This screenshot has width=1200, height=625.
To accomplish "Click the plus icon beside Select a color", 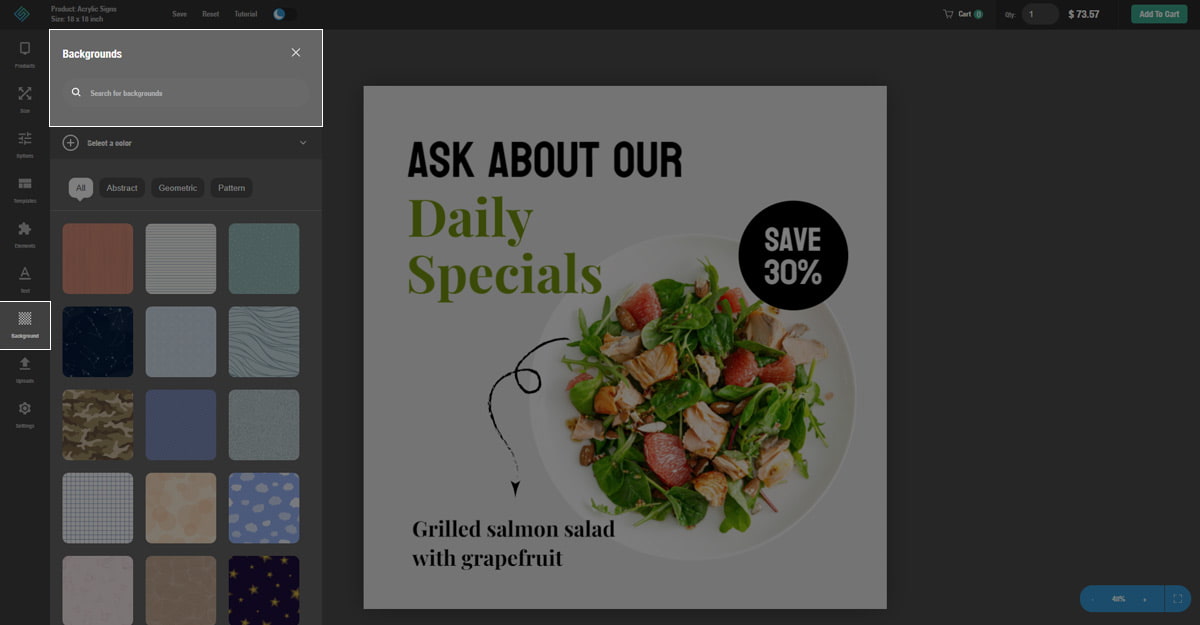I will point(70,143).
